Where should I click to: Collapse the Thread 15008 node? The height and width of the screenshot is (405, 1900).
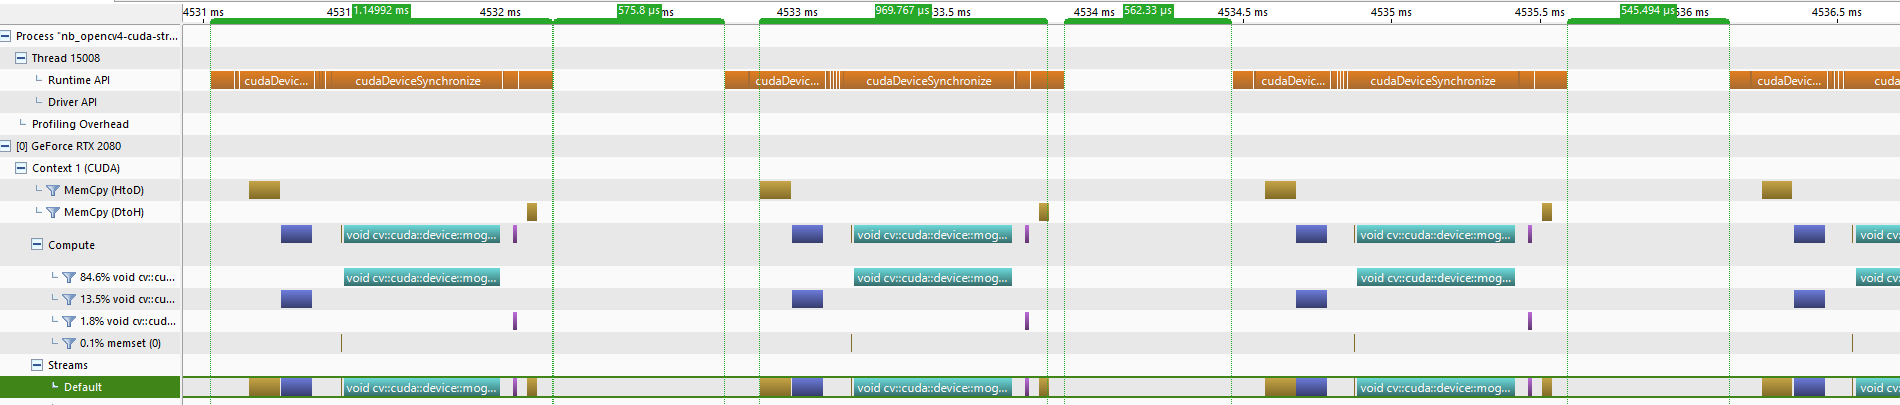point(21,58)
